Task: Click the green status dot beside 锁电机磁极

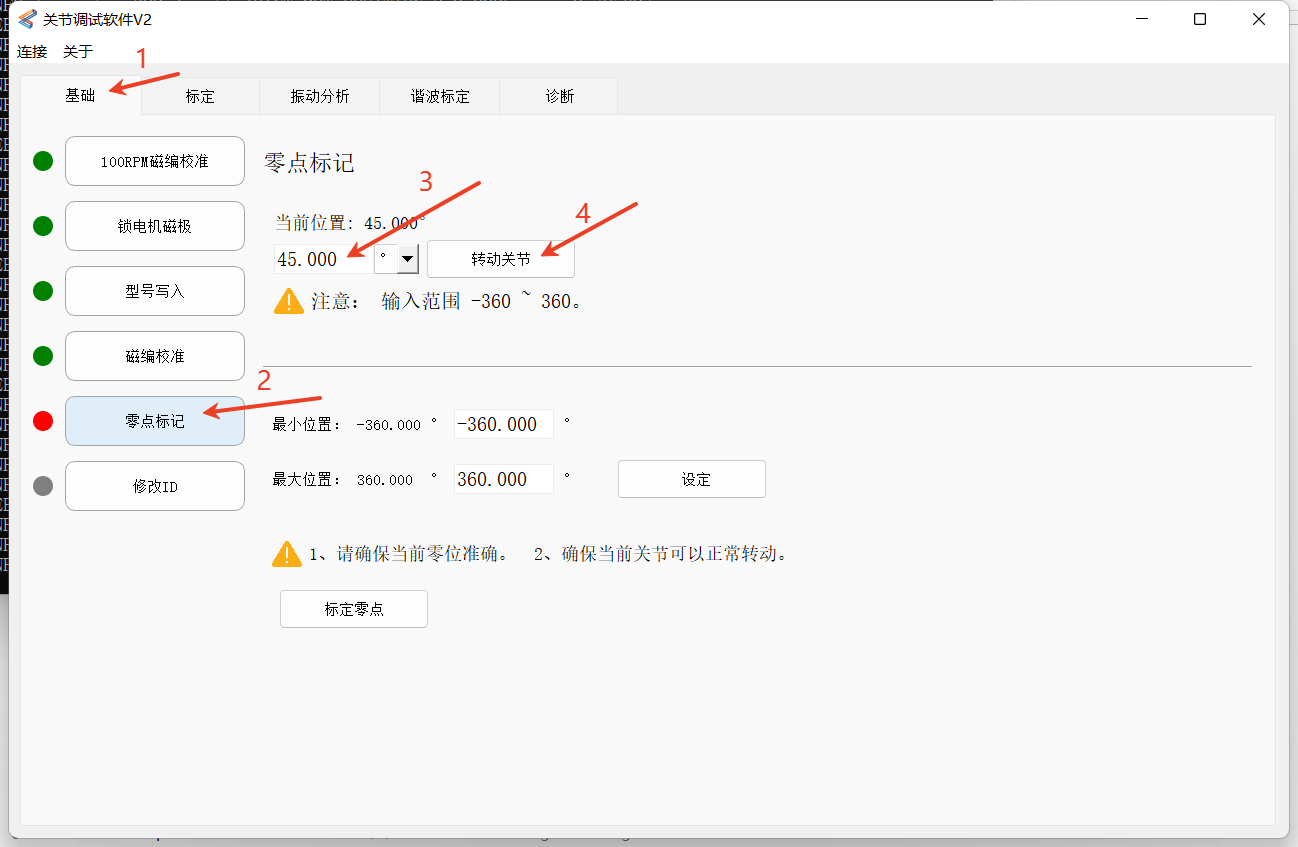Action: 43,226
